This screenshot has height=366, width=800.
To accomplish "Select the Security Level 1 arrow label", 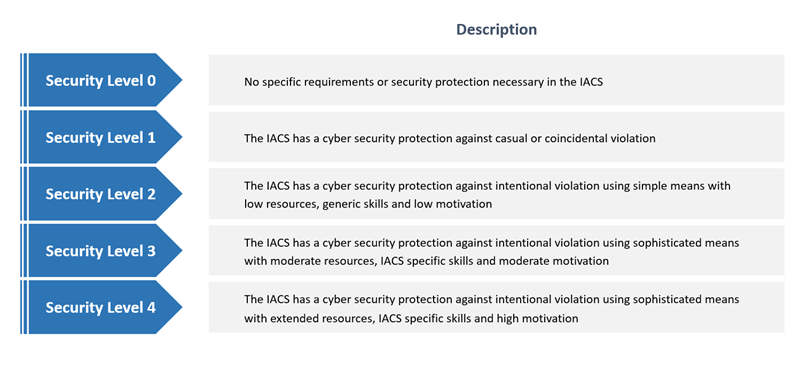I will (x=101, y=137).
